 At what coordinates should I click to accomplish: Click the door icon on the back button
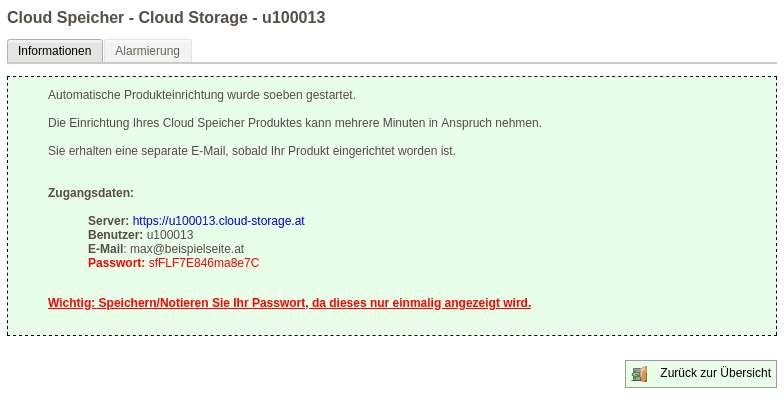coord(639,373)
